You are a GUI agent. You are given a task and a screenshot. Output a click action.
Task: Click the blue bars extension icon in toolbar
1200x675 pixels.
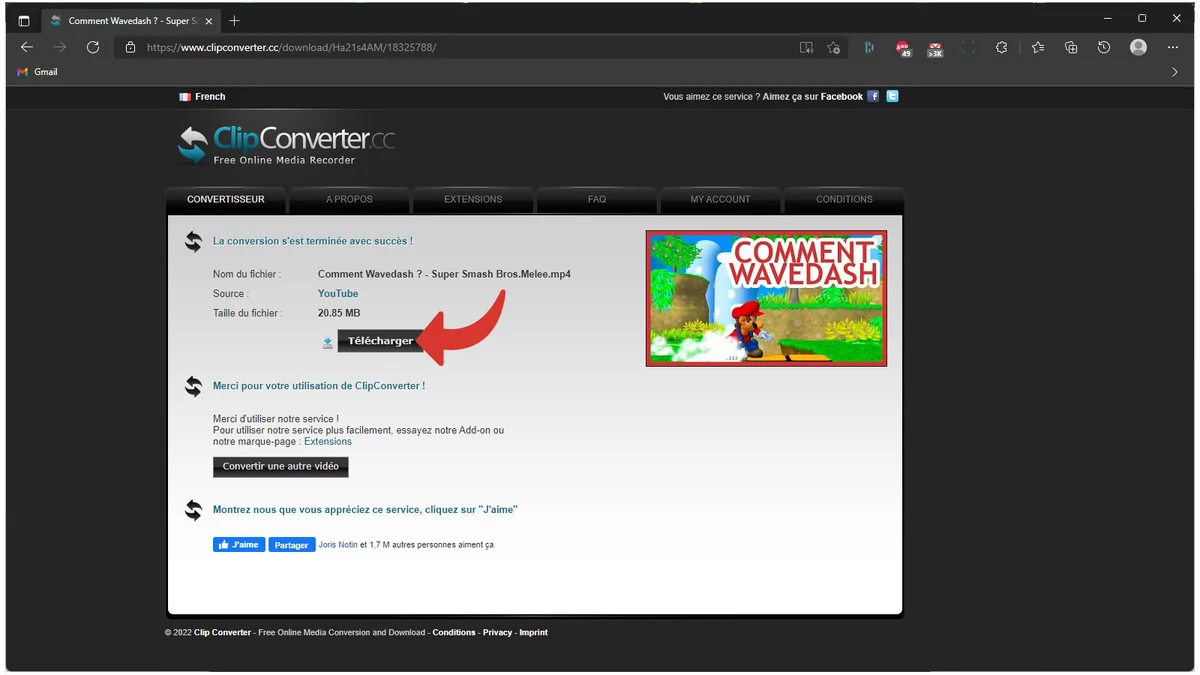(x=869, y=47)
